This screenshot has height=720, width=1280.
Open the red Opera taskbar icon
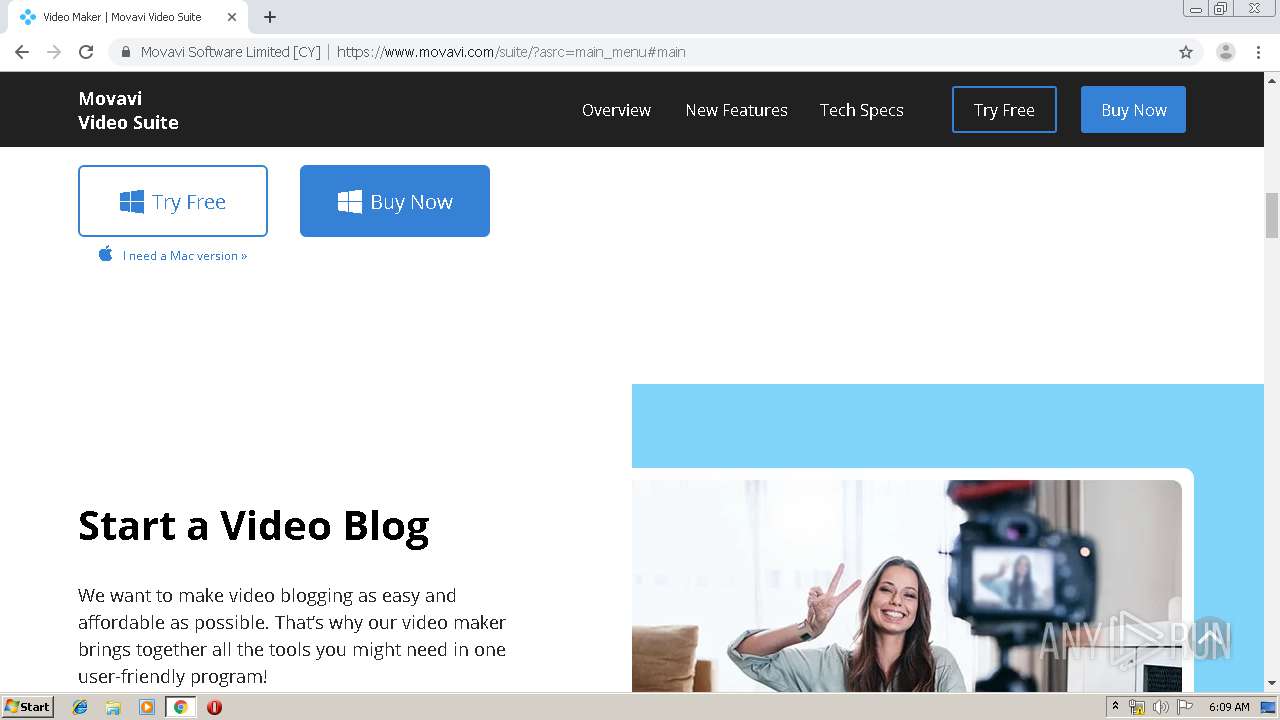tap(214, 707)
